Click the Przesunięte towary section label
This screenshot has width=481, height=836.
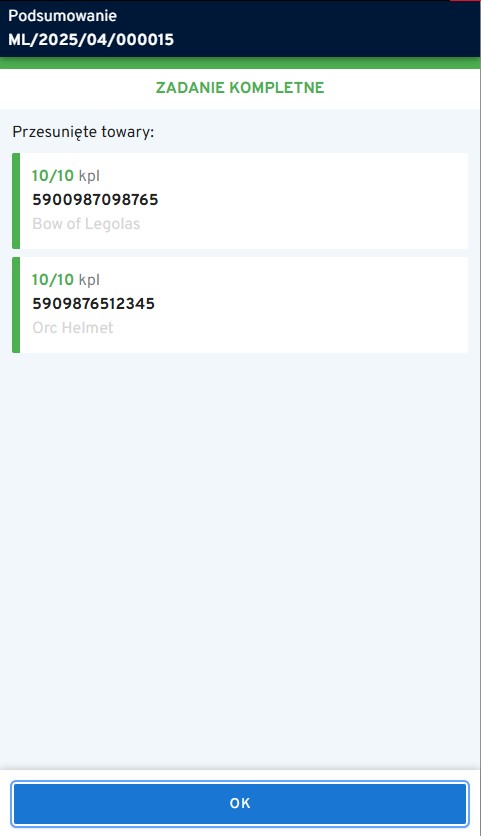pyautogui.click(x=83, y=132)
